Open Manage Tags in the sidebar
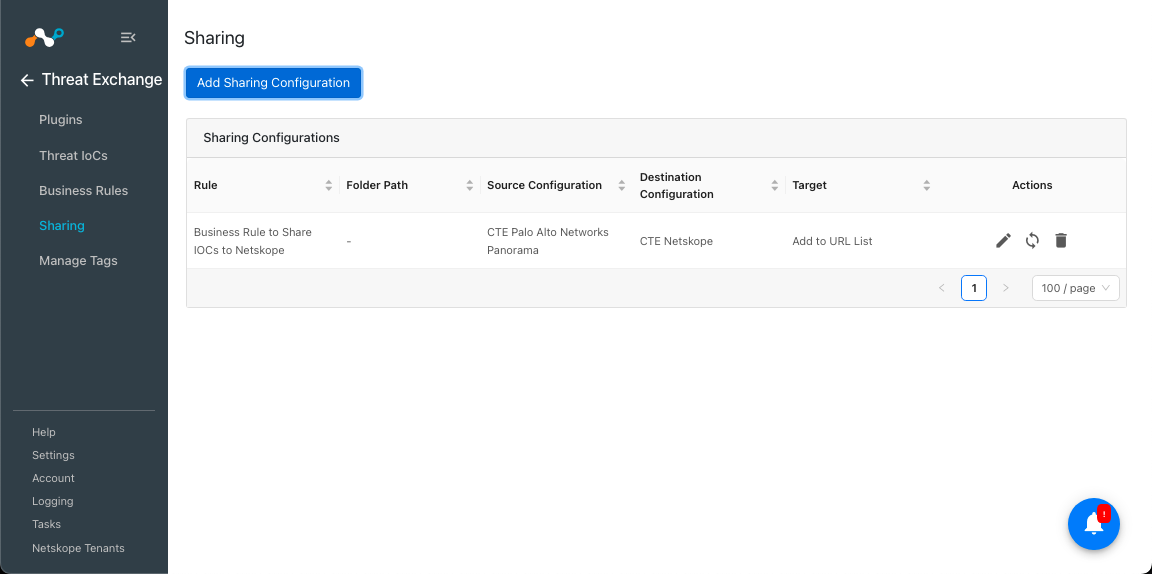Viewport: 1152px width, 574px height. [x=78, y=261]
